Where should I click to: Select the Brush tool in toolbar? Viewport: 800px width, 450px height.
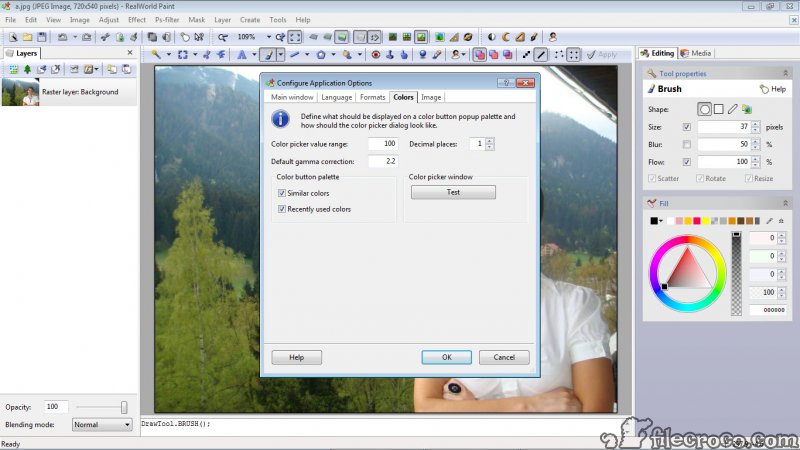[268, 54]
